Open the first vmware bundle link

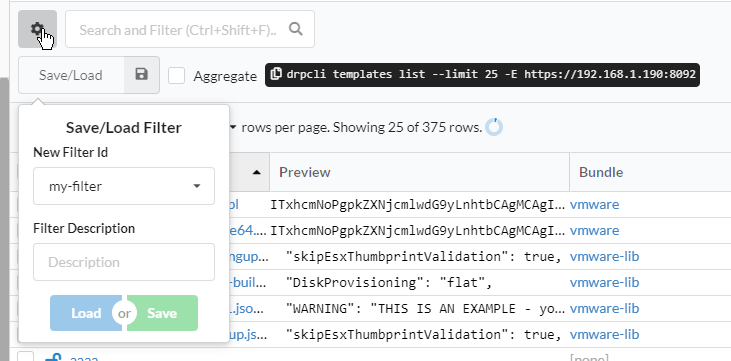(x=594, y=204)
